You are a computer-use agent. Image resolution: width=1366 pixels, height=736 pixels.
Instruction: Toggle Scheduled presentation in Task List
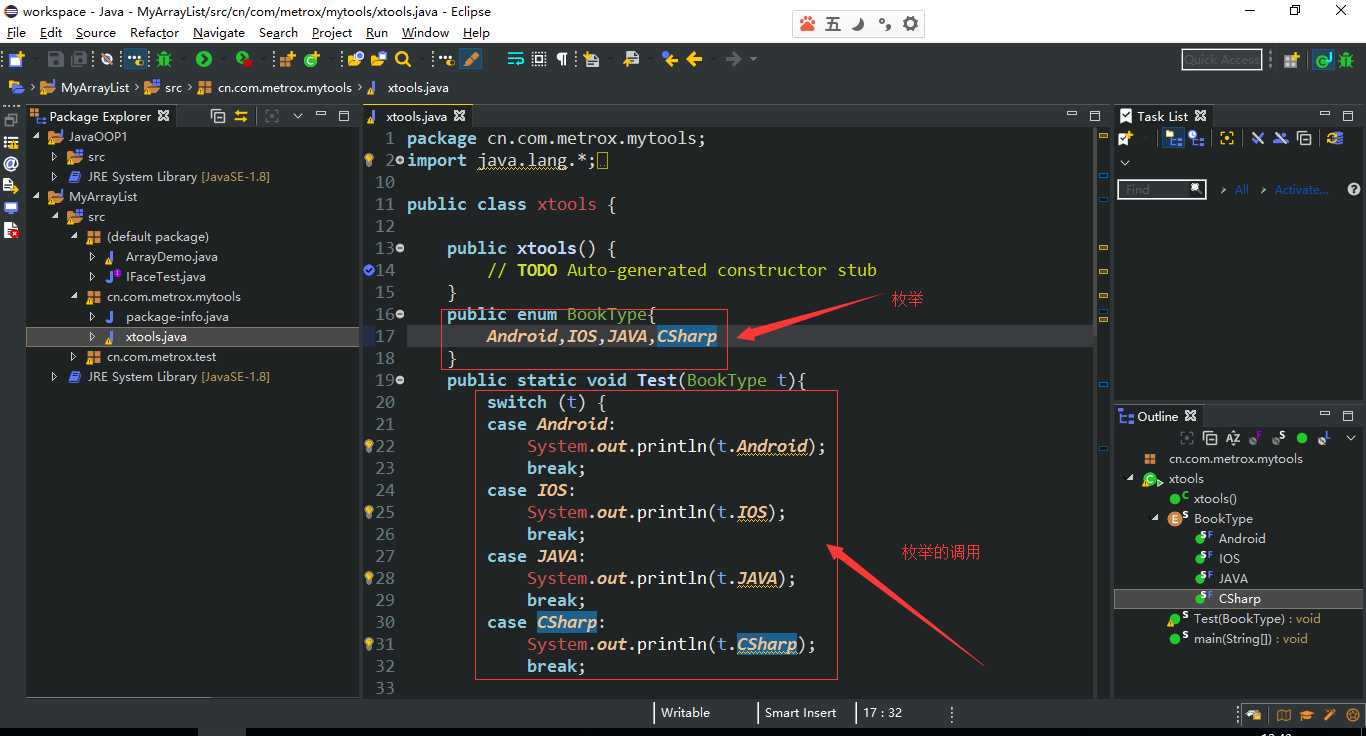pyautogui.click(x=1197, y=138)
